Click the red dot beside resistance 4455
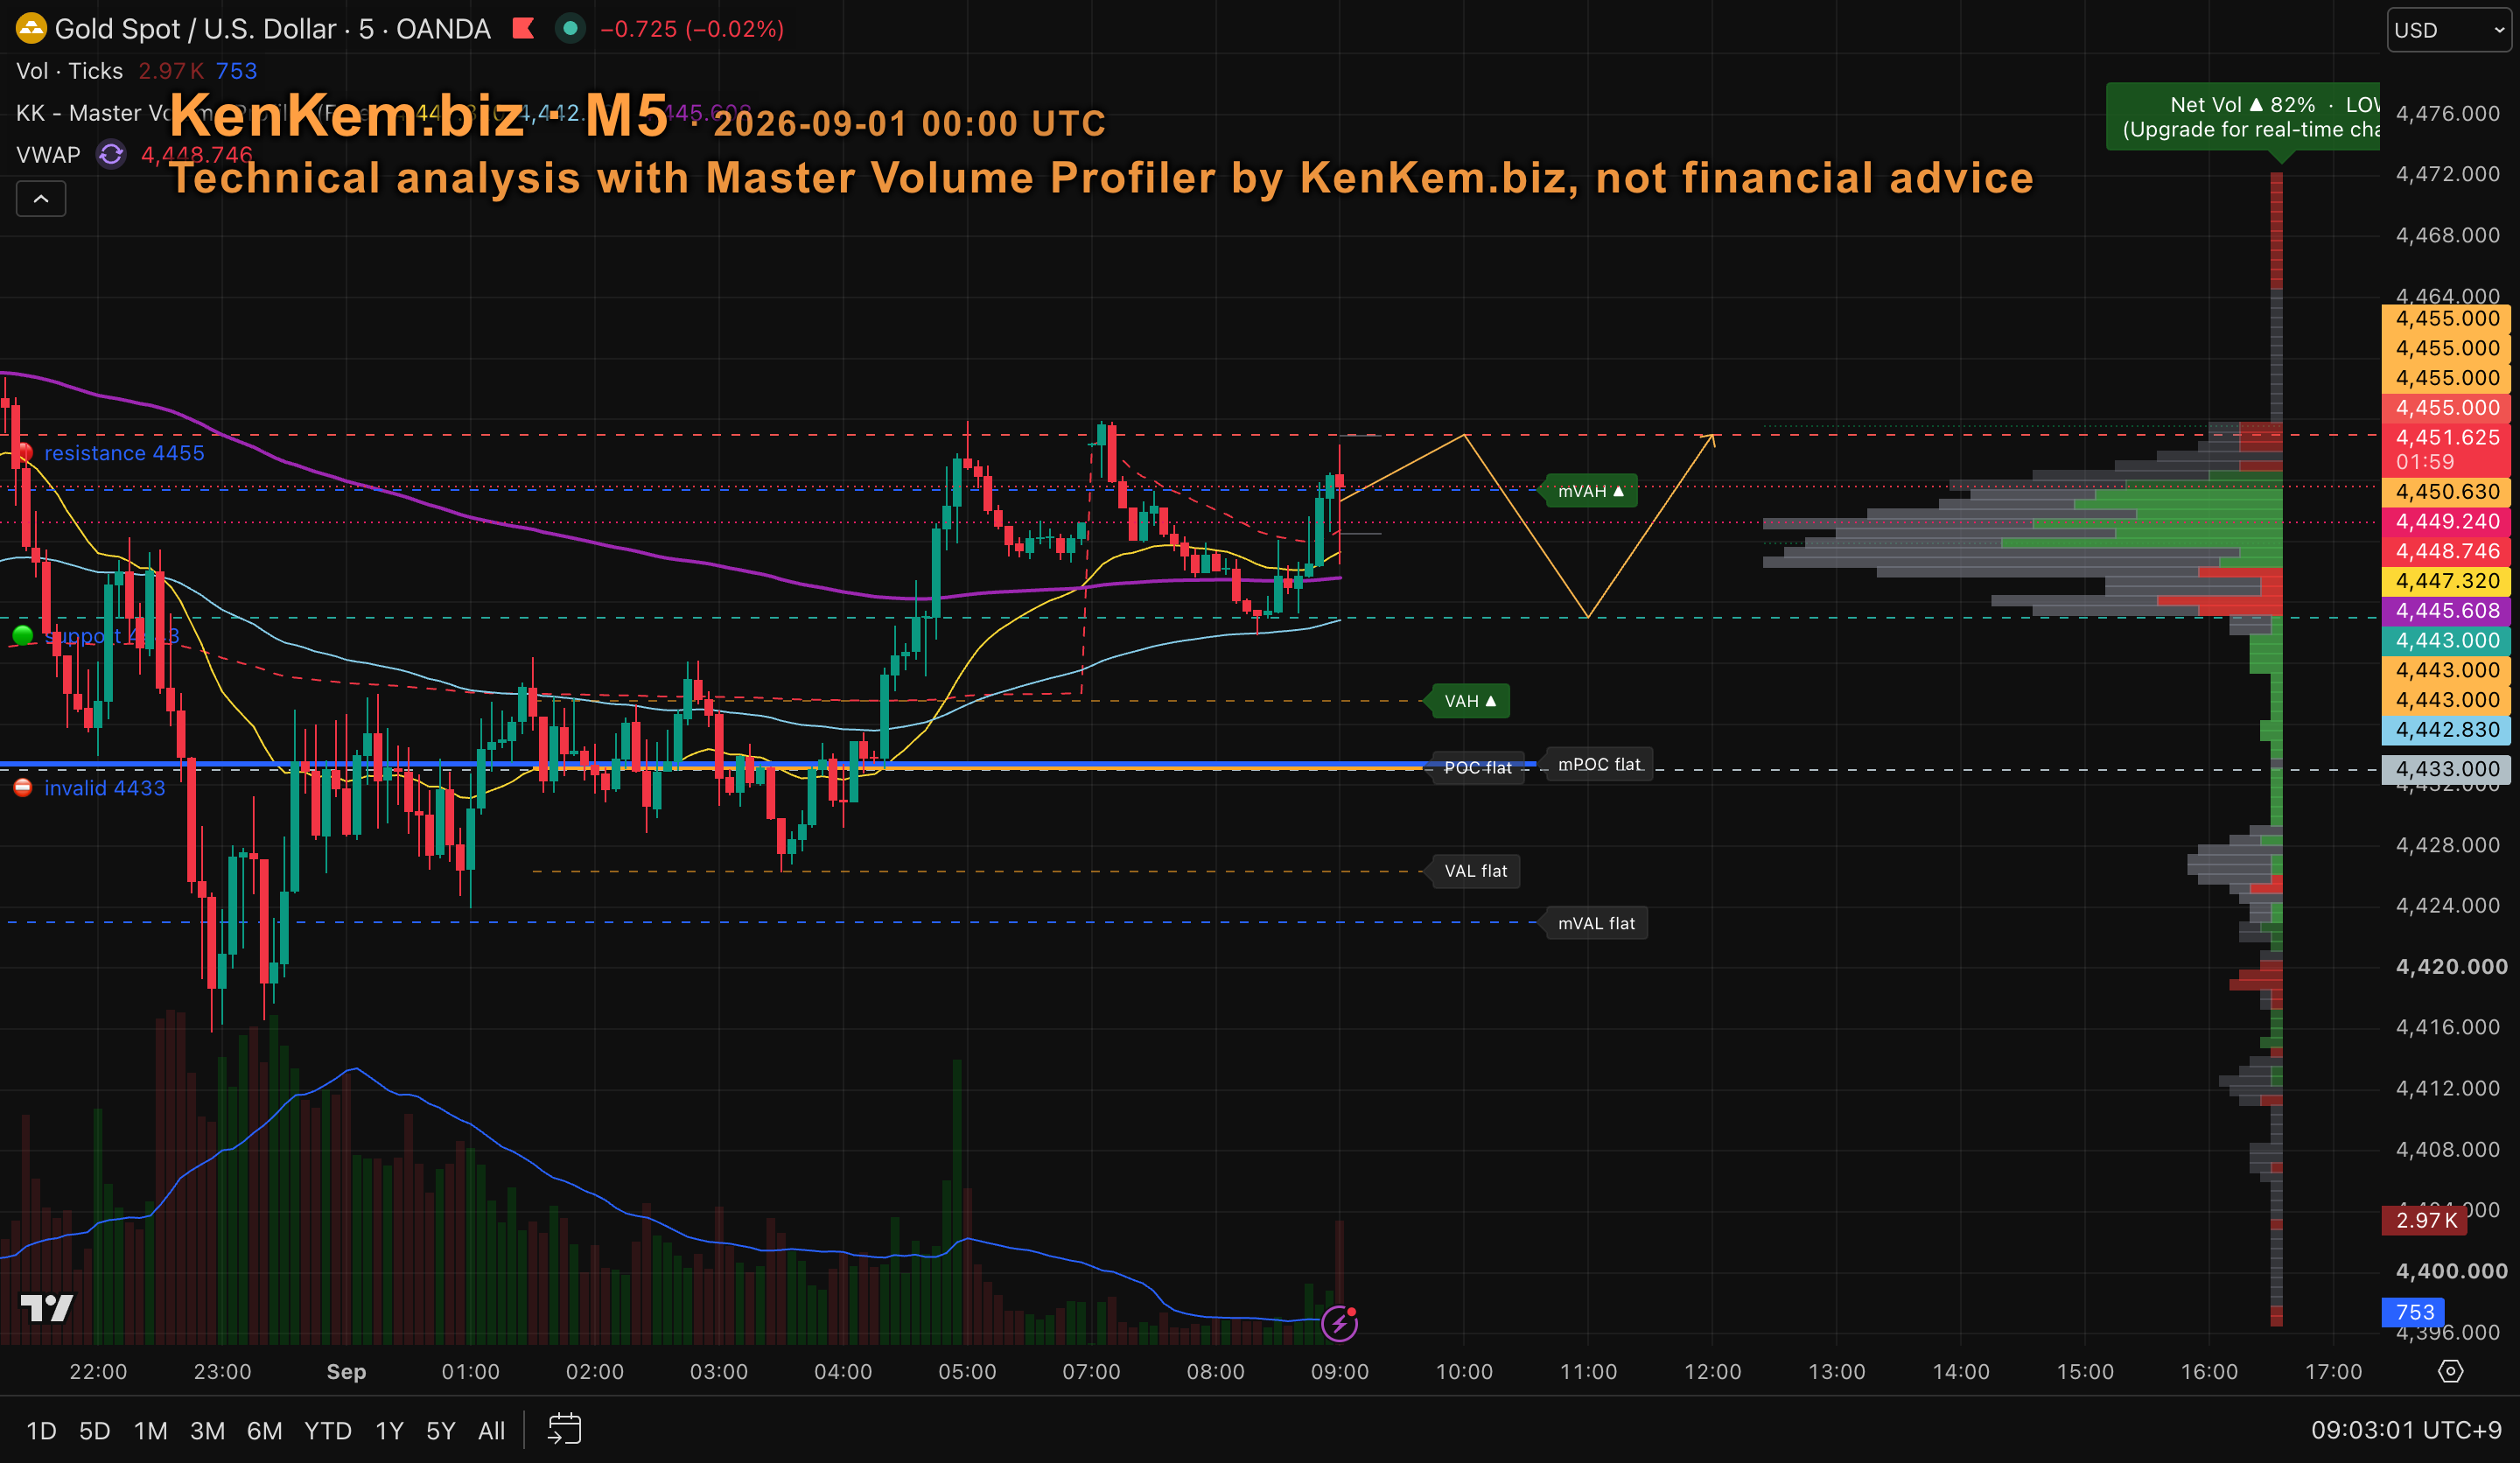 24,453
